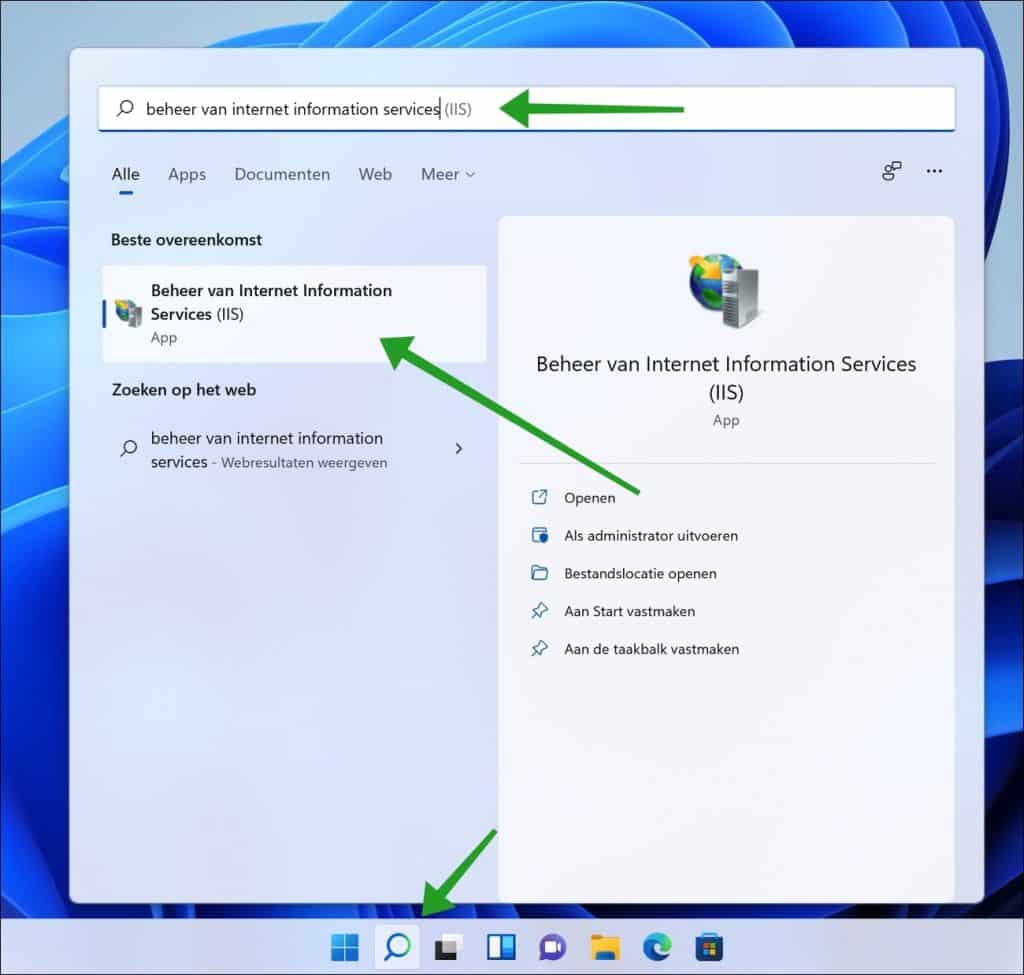The width and height of the screenshot is (1024, 975).
Task: Click the Start button on the taskbar
Action: click(345, 946)
